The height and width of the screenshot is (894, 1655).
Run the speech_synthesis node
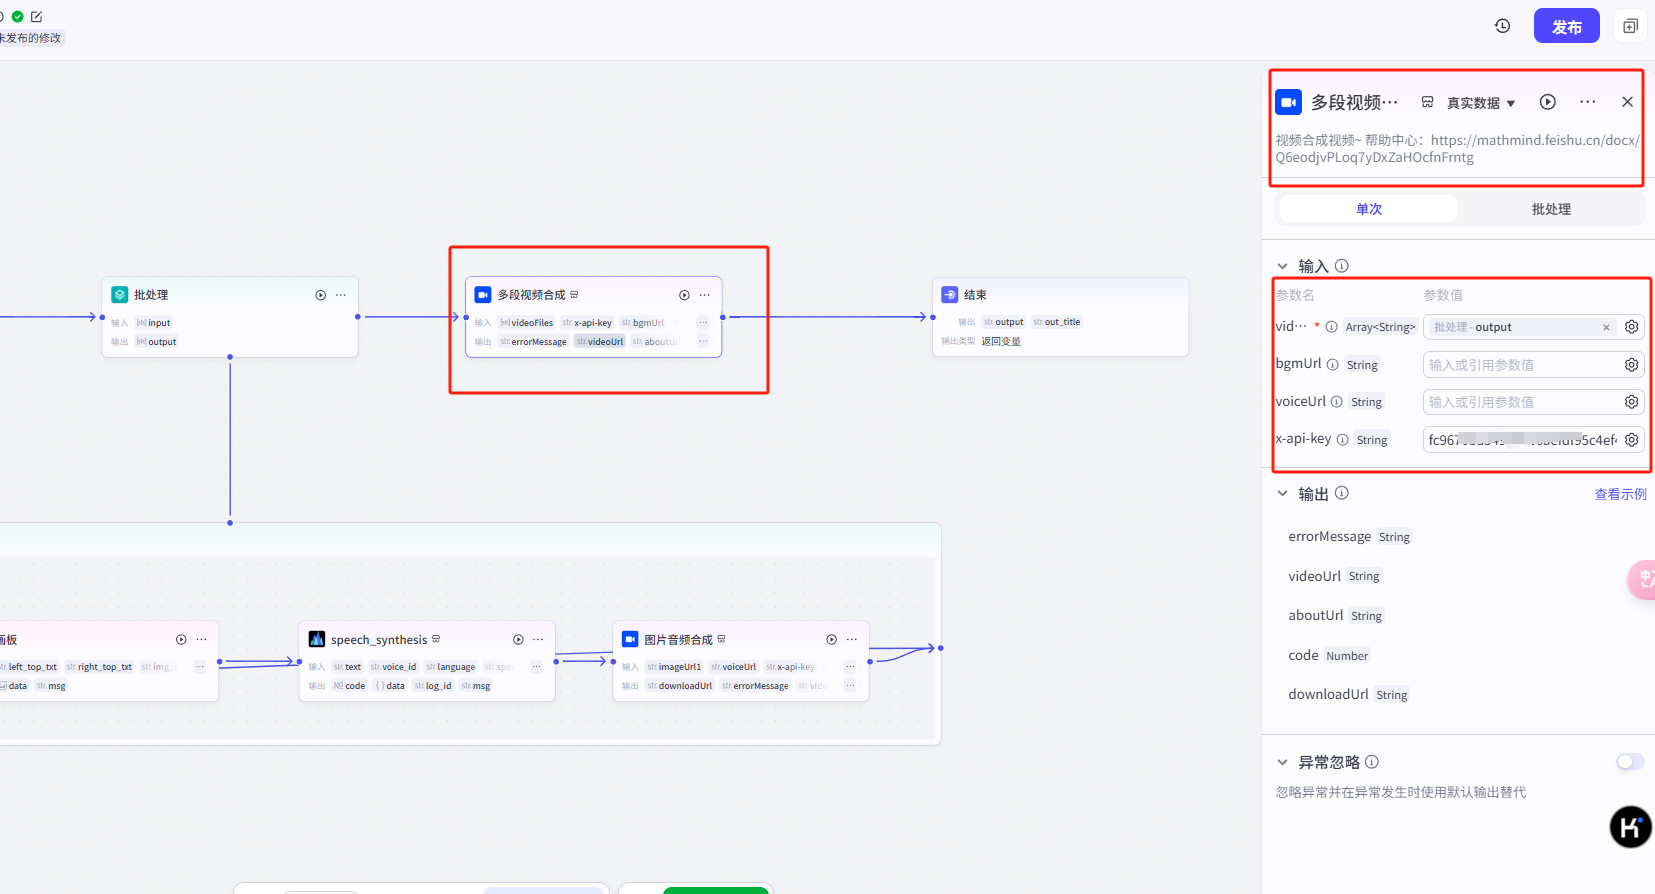coord(518,640)
